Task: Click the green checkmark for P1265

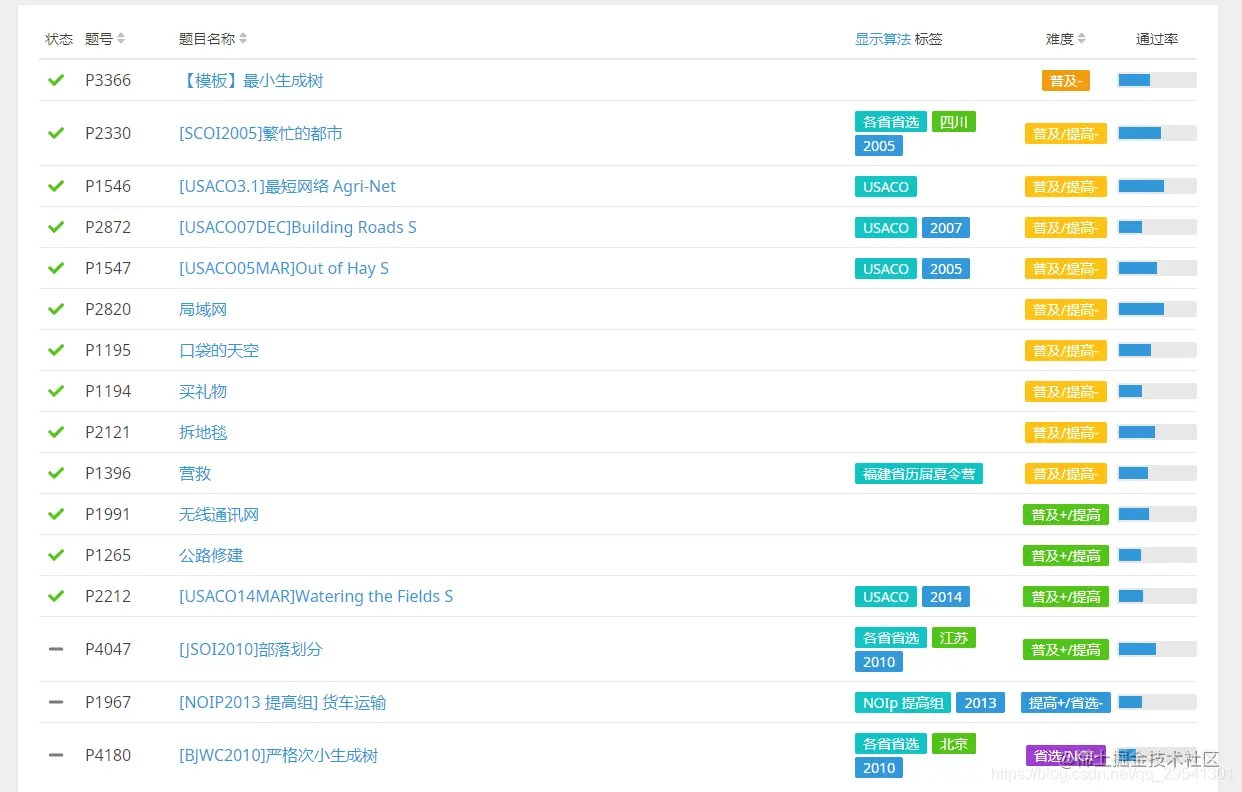Action: point(56,555)
